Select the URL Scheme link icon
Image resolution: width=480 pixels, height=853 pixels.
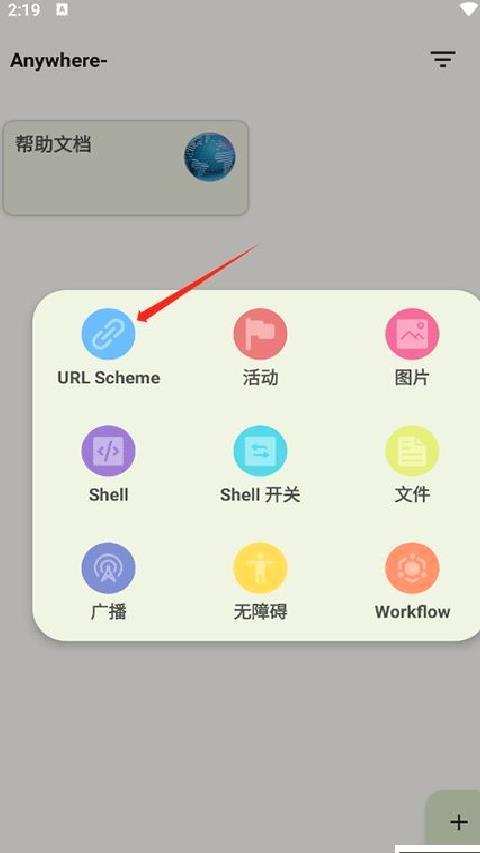(x=108, y=333)
